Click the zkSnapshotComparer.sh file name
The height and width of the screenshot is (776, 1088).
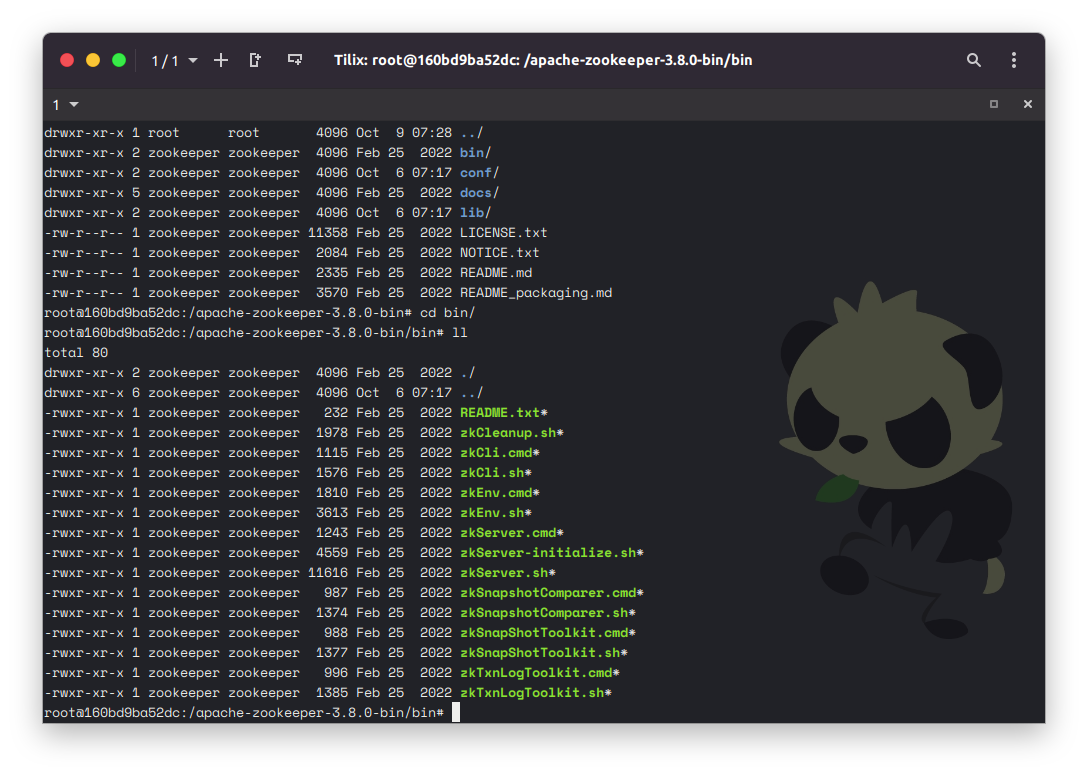[x=544, y=614]
